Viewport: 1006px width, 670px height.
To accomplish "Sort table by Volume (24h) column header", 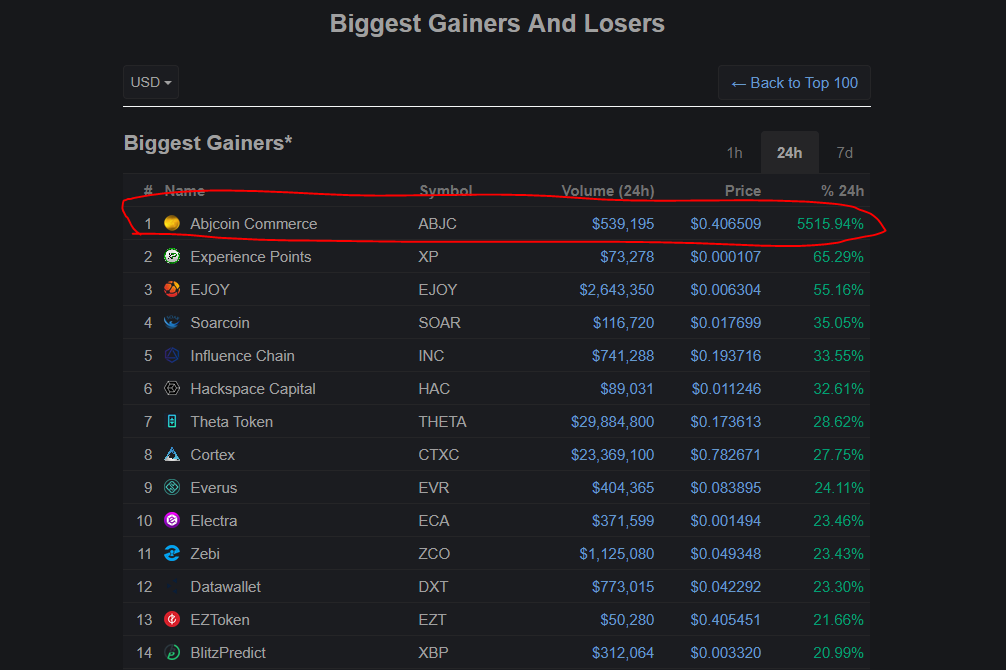I will click(608, 191).
